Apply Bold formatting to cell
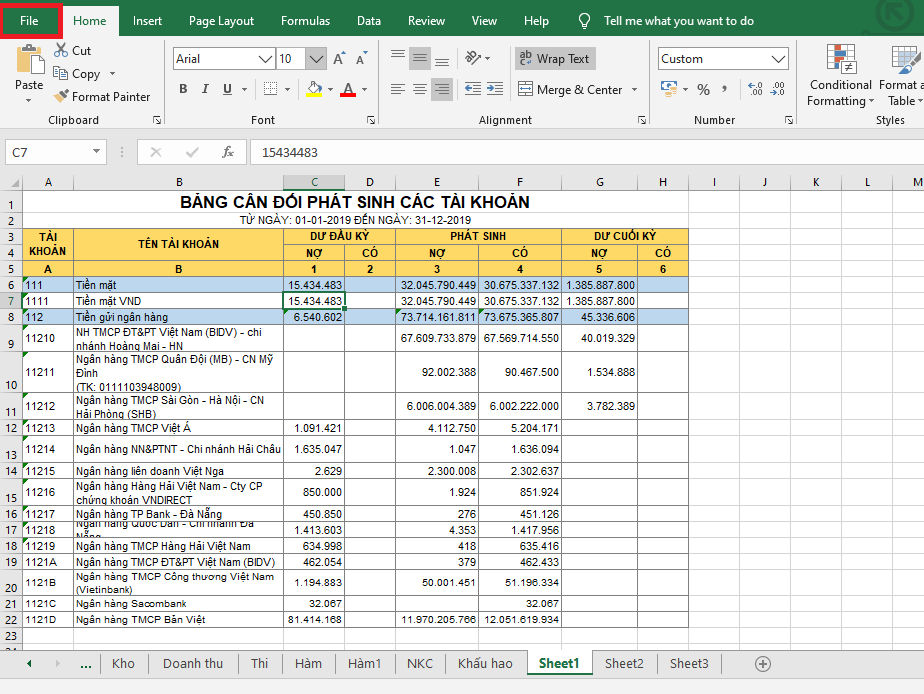This screenshot has height=694, width=924. [183, 90]
